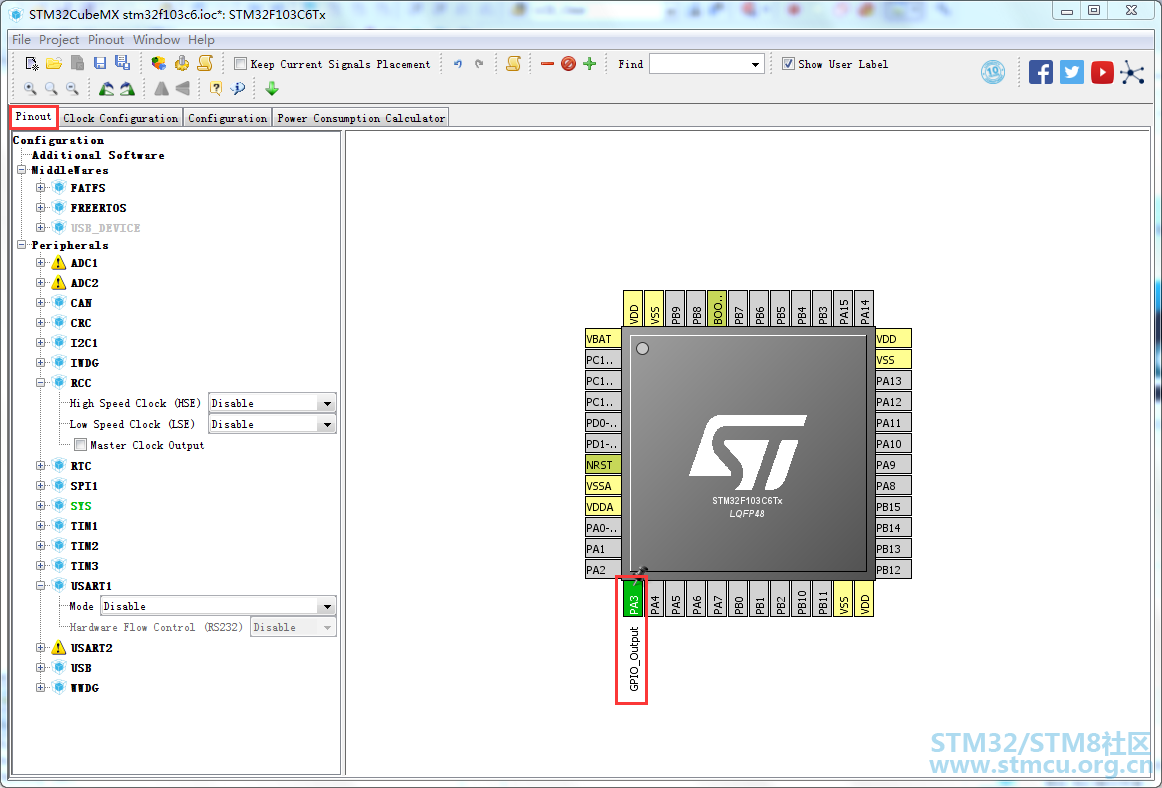Collapse the RCC tree node

tap(41, 383)
